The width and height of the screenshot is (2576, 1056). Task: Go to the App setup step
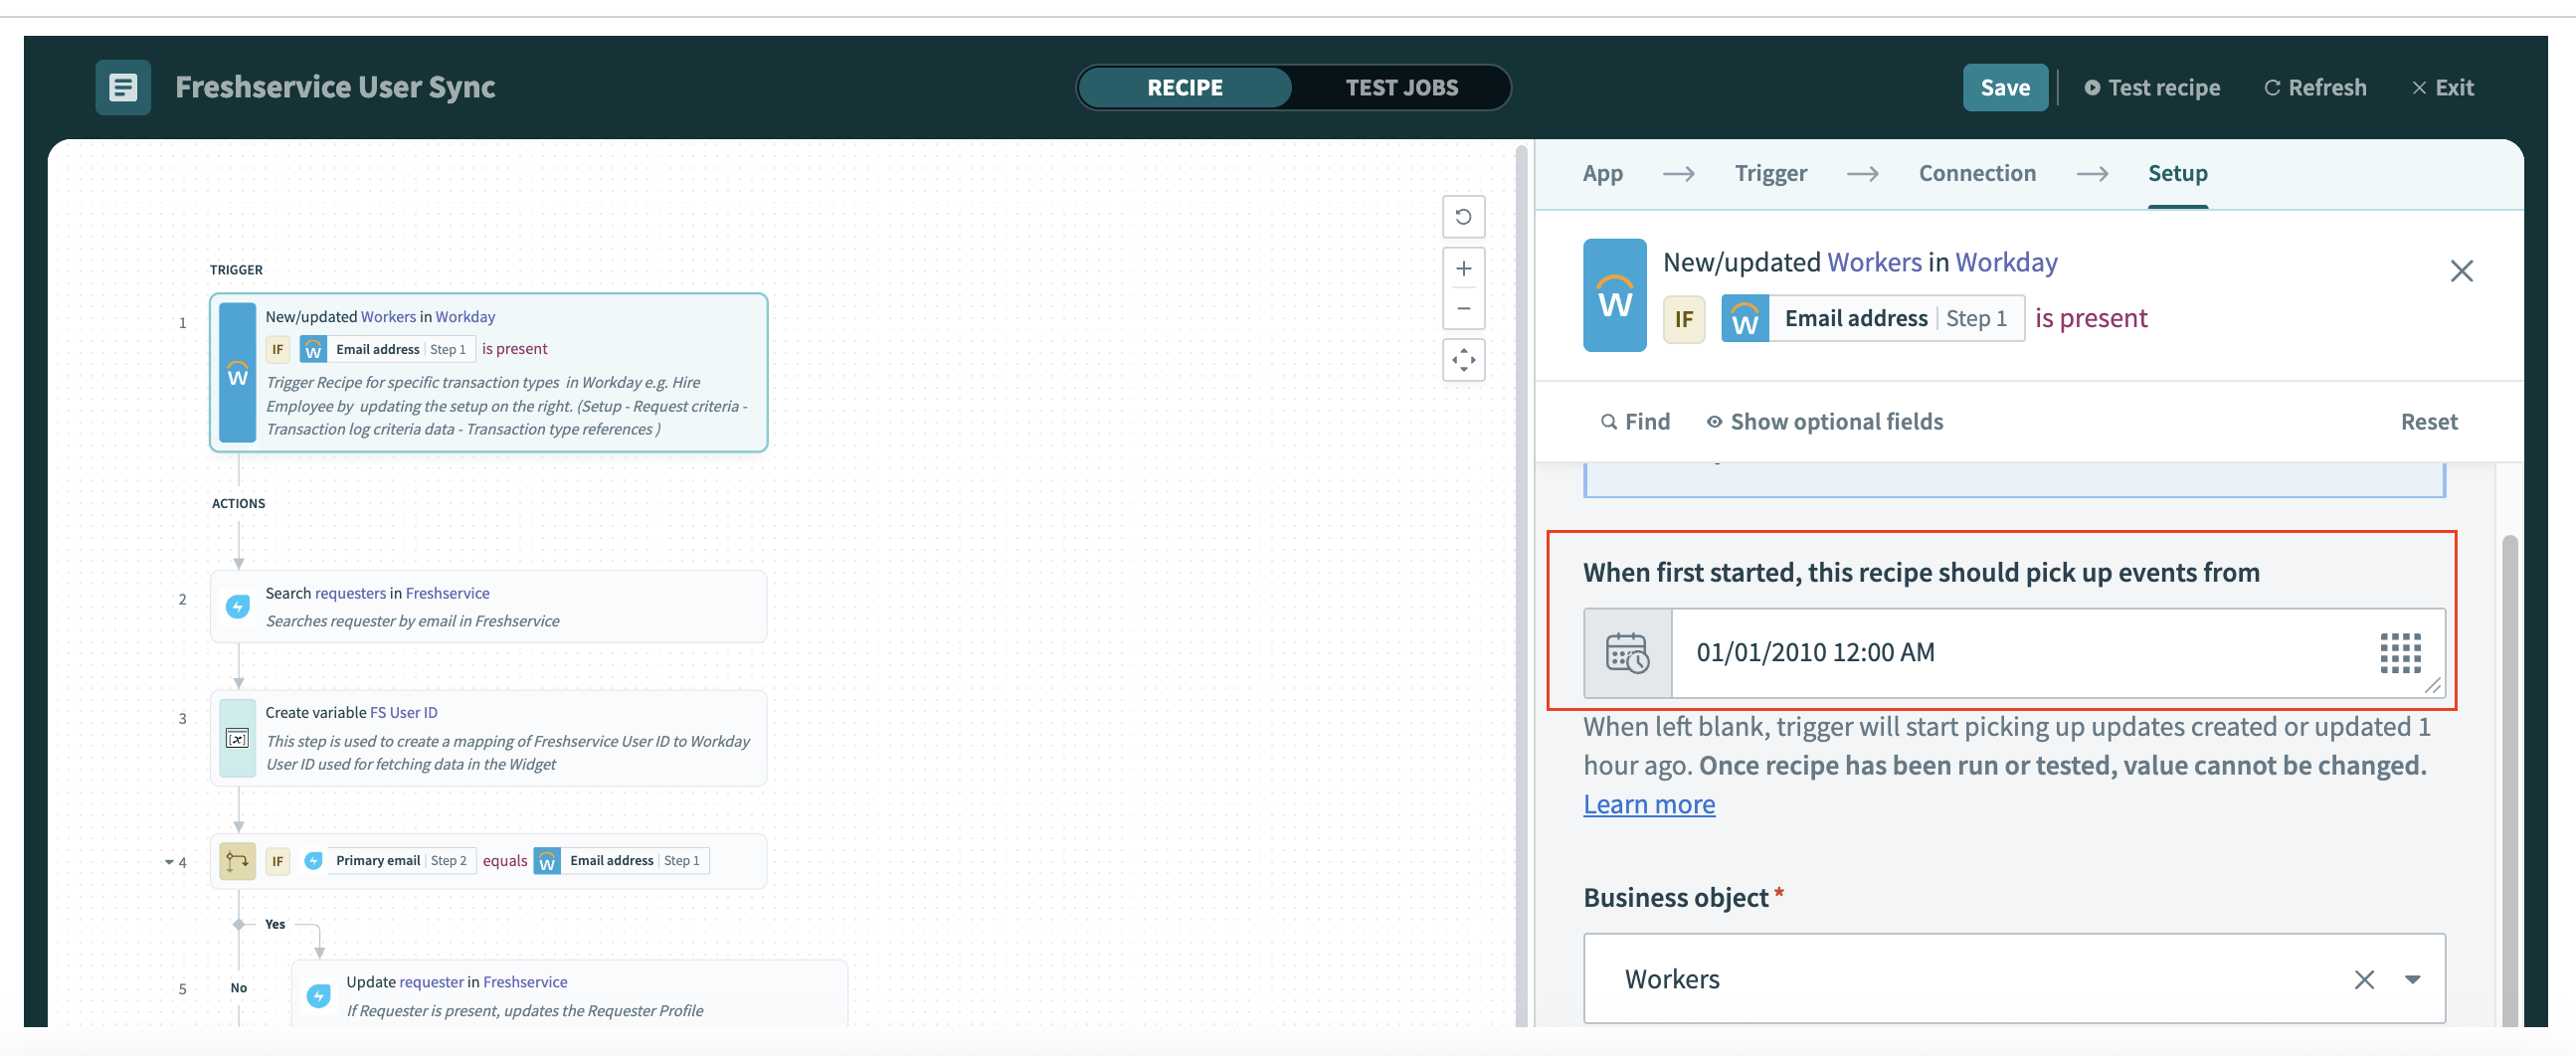click(1602, 173)
